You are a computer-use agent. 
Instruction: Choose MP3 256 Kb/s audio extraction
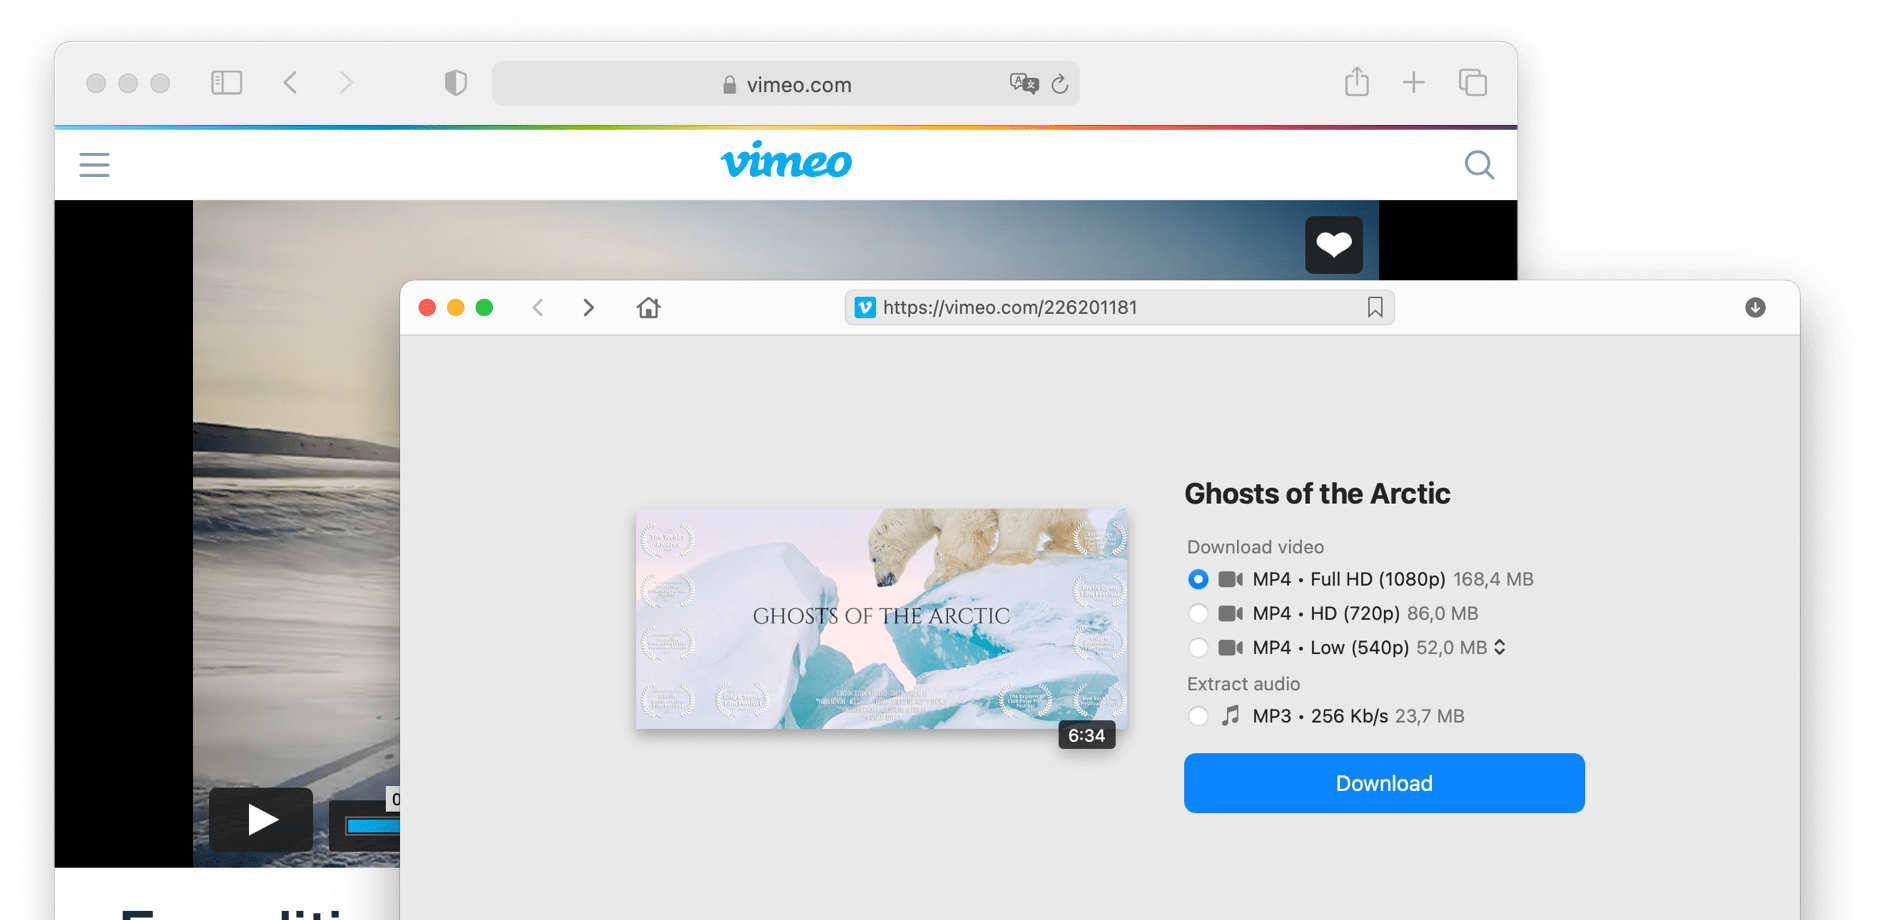(1198, 717)
